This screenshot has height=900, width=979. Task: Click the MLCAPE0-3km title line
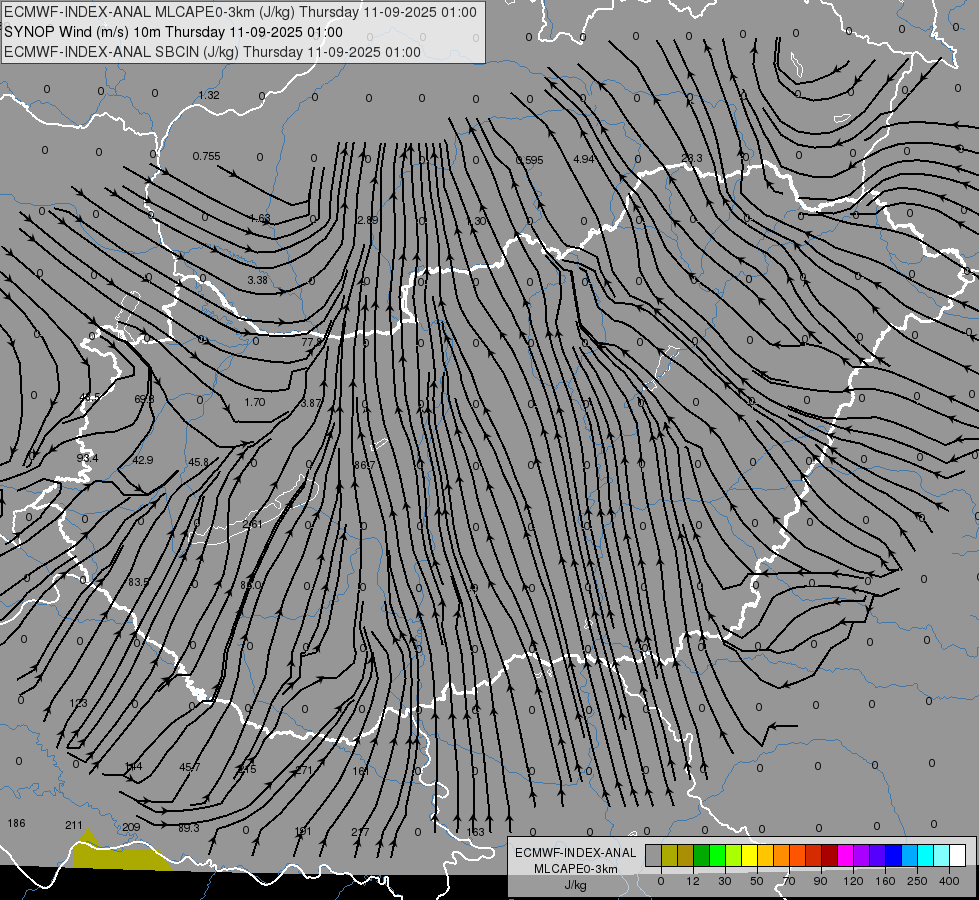point(240,12)
